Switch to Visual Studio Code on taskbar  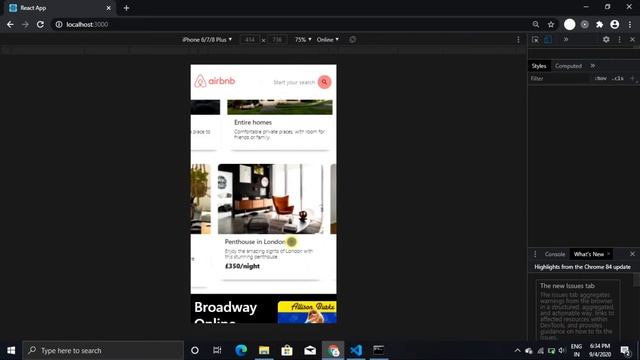pos(356,350)
